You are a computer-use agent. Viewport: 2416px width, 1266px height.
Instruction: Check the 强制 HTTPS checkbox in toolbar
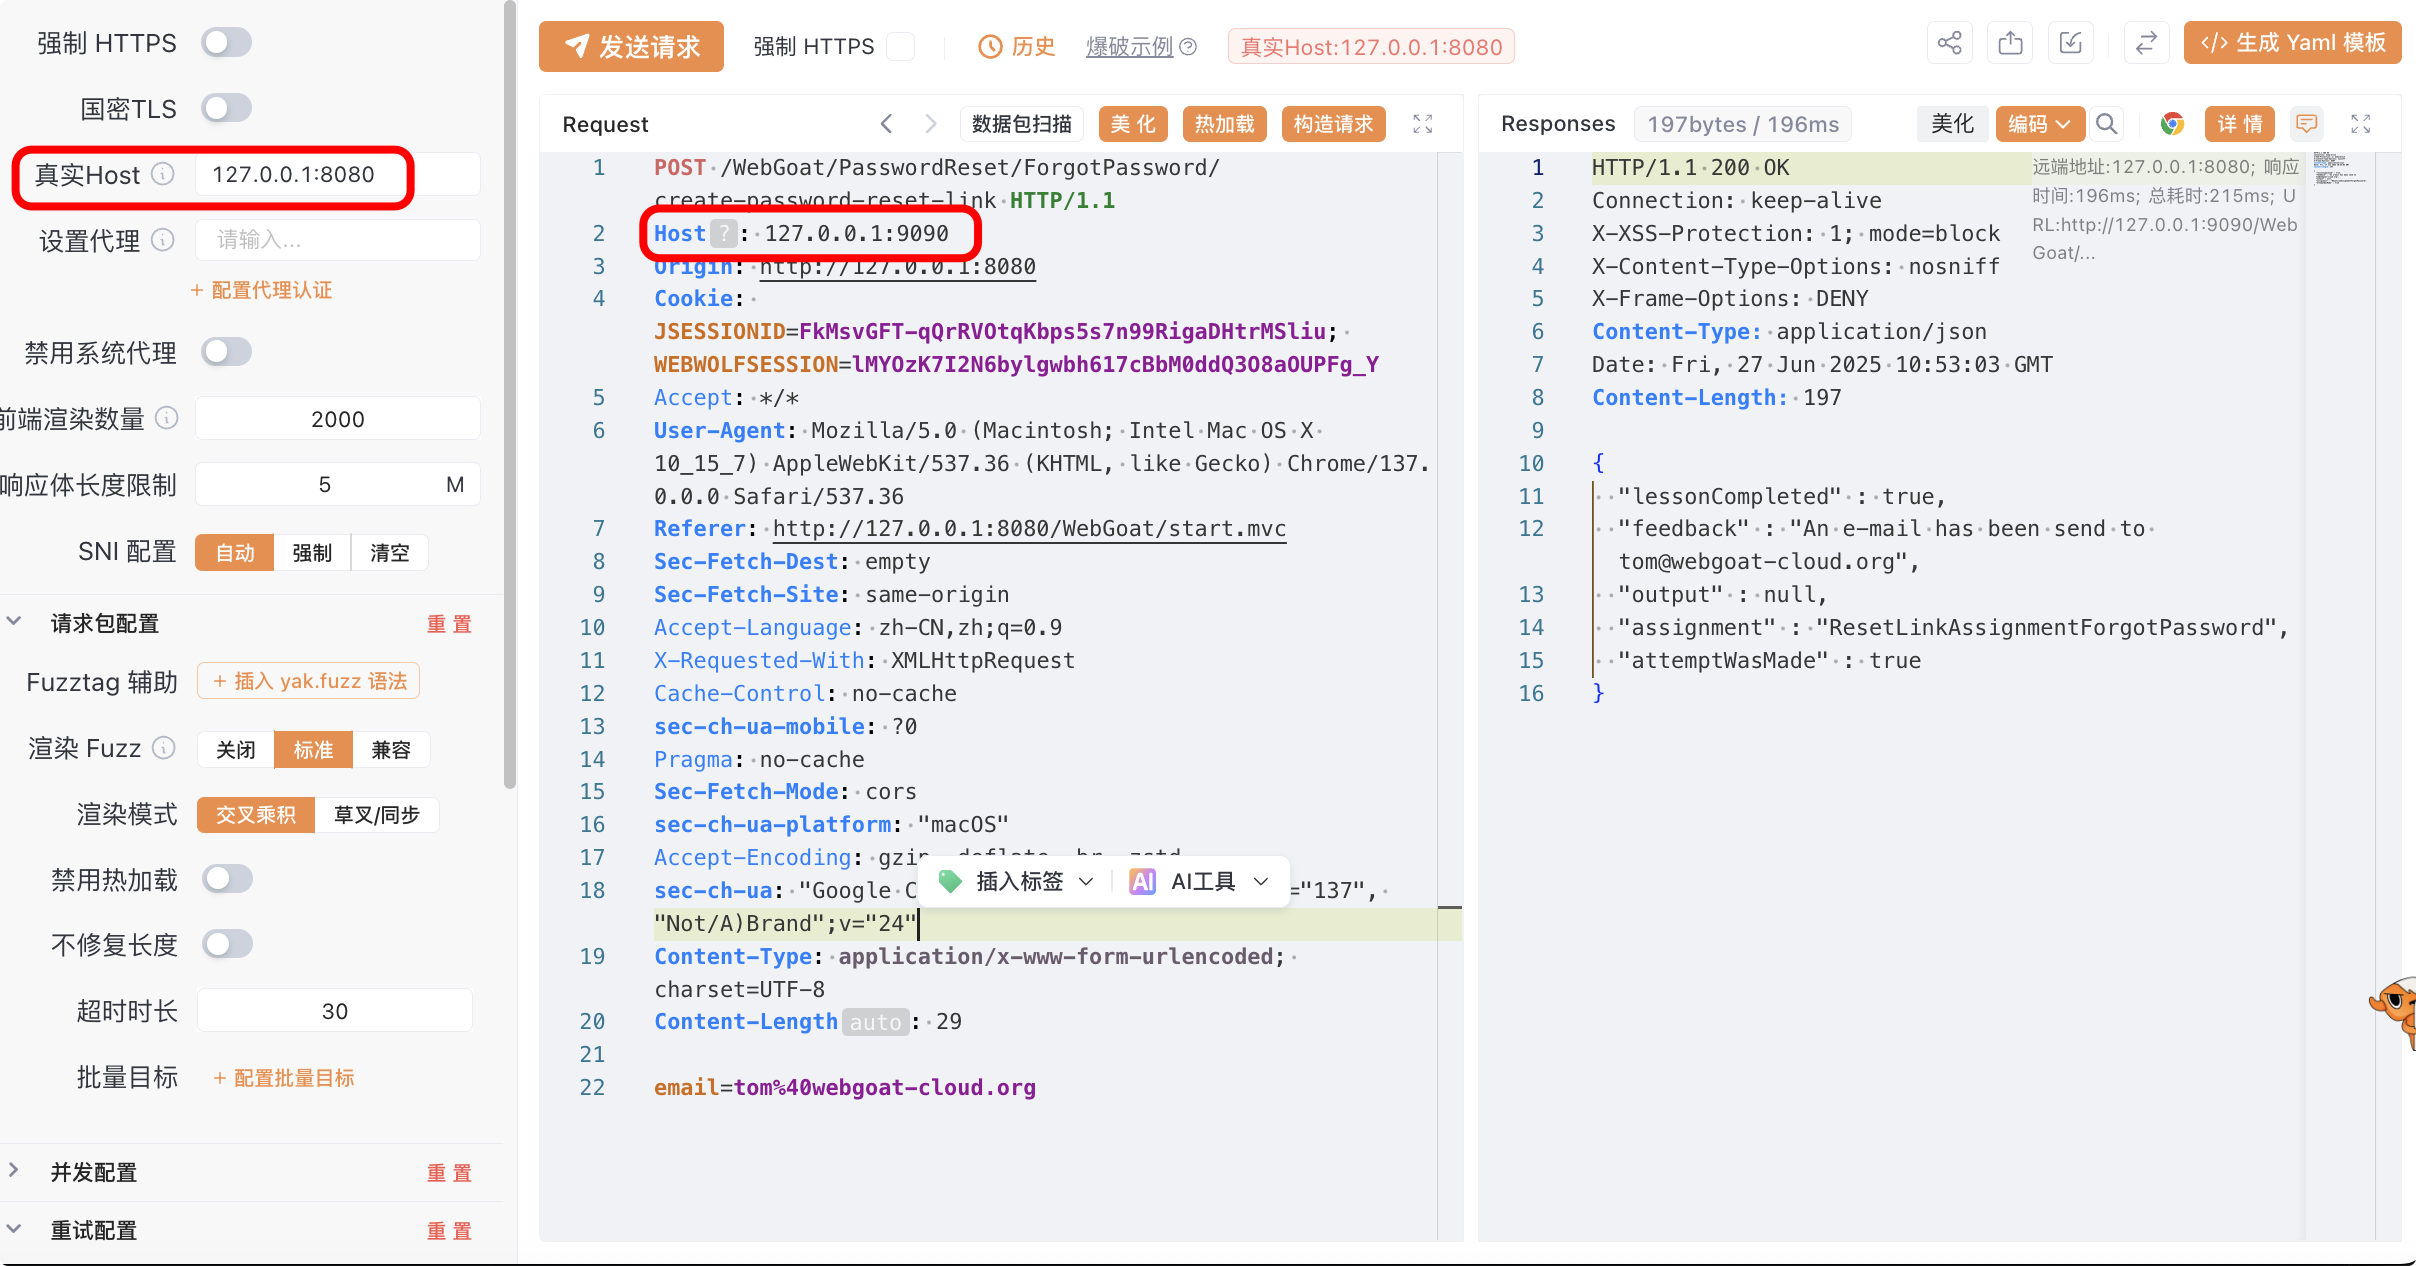(900, 47)
